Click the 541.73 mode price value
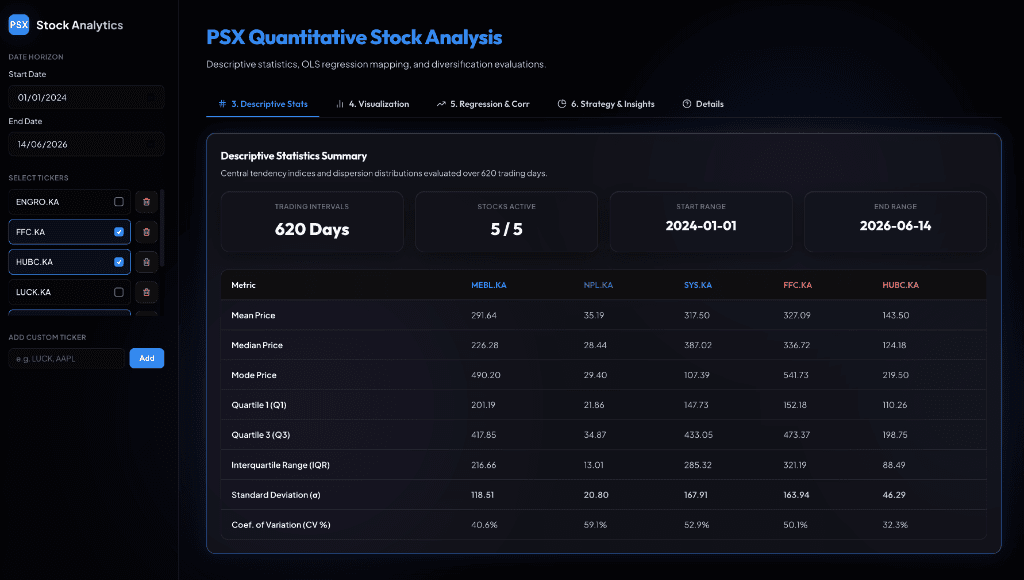The height and width of the screenshot is (580, 1024). coord(796,376)
